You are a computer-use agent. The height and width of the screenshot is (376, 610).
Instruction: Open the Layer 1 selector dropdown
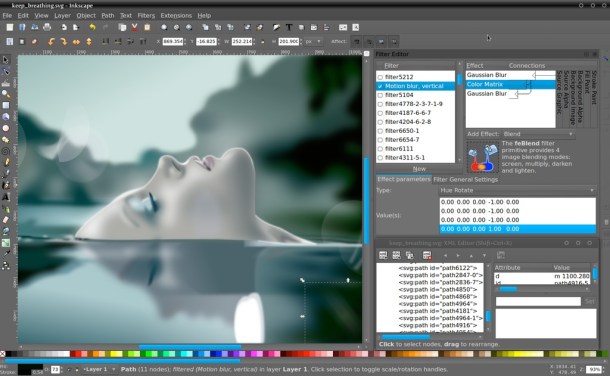(100, 369)
